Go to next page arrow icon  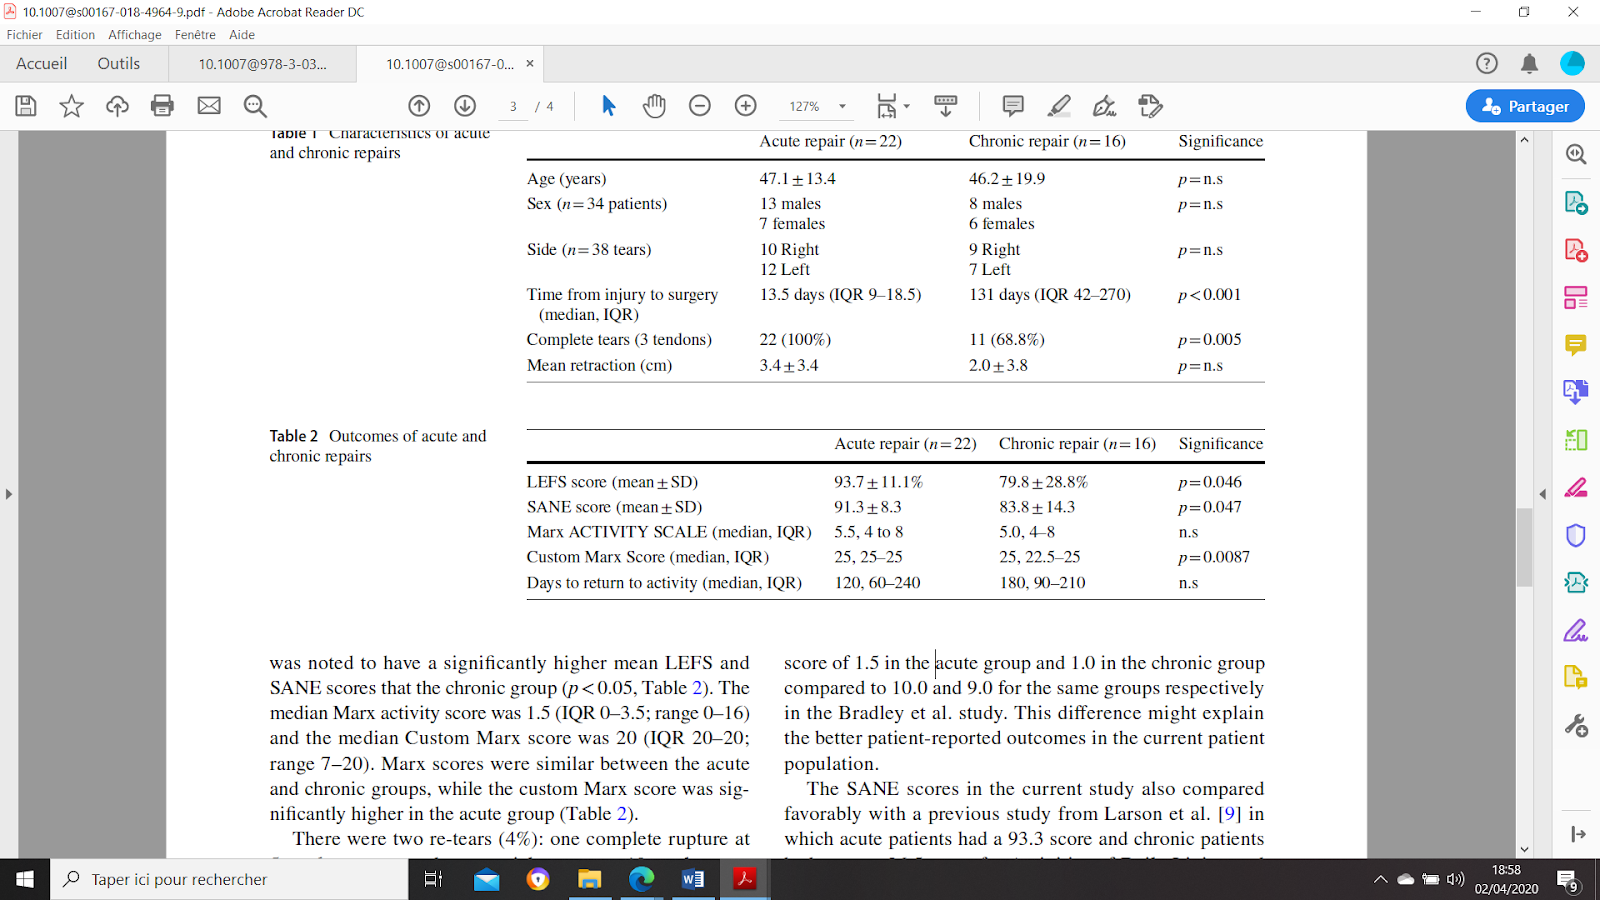tap(465, 106)
